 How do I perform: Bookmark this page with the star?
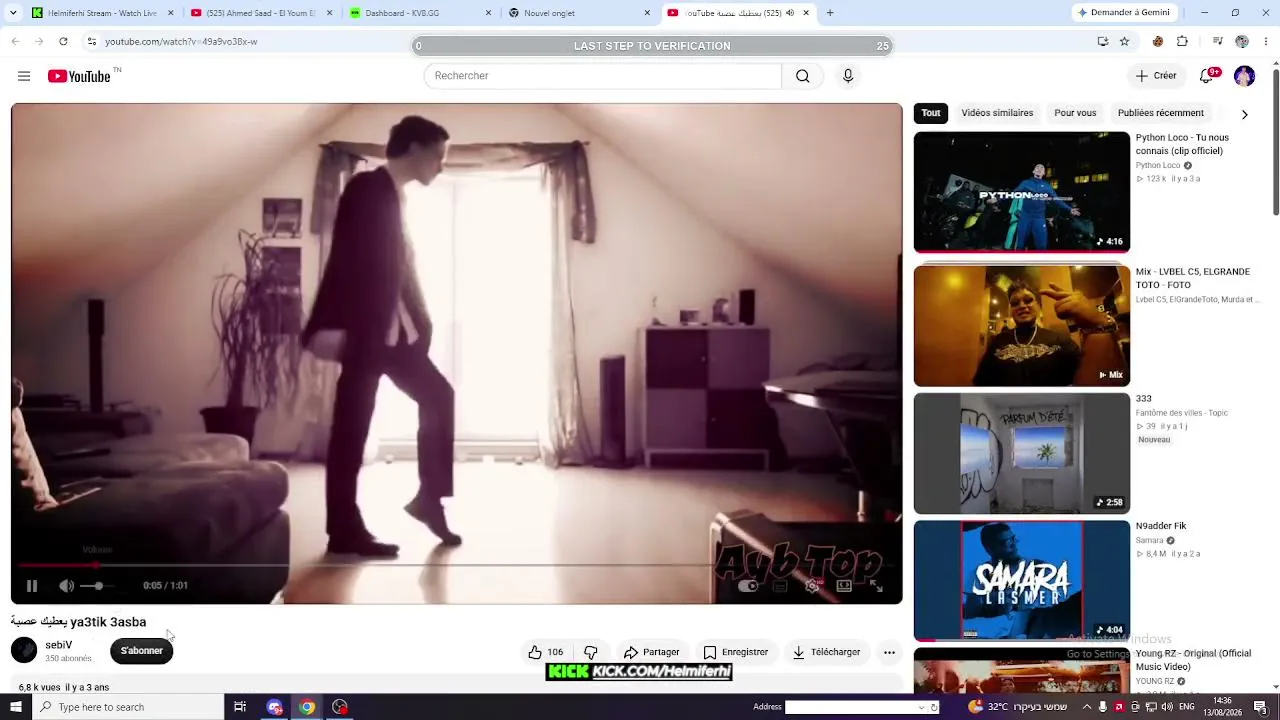pos(1124,42)
